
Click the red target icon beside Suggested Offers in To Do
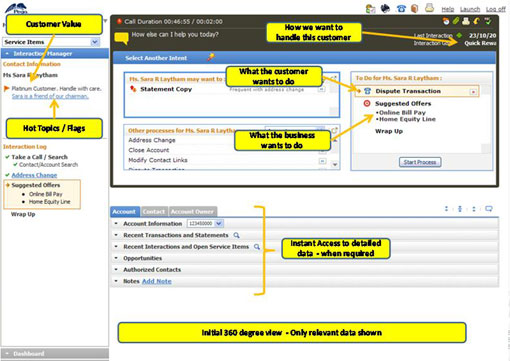pyautogui.click(x=367, y=103)
